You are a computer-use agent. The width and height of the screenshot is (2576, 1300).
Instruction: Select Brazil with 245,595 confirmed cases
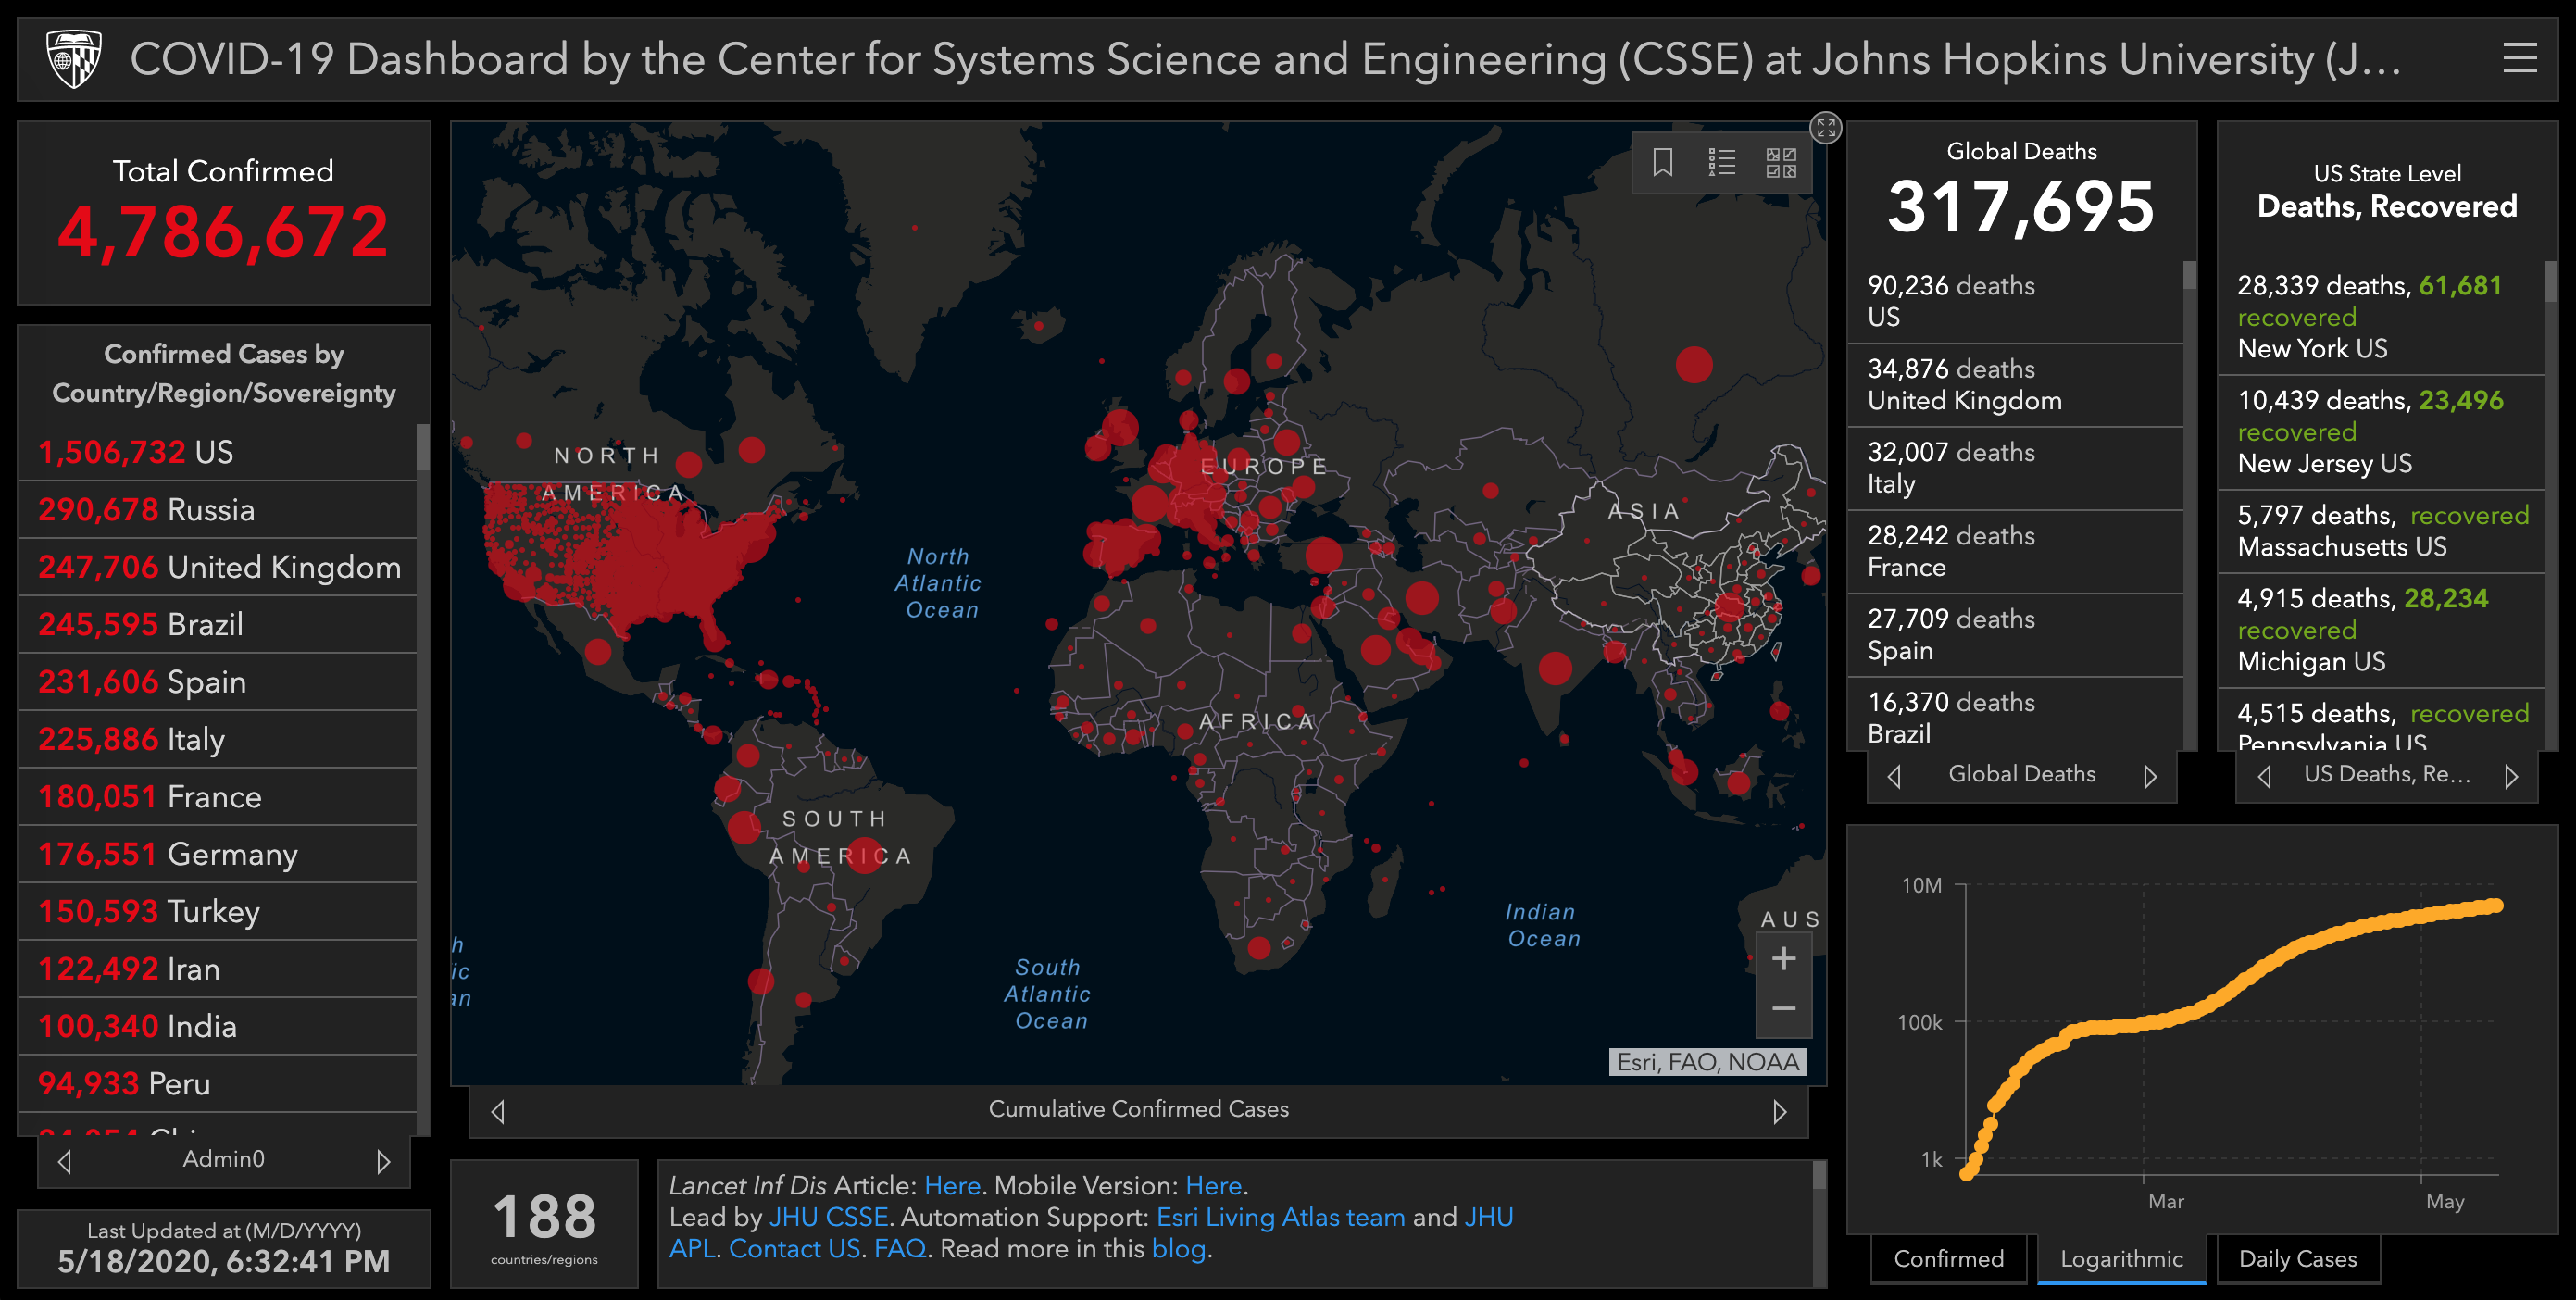(217, 624)
